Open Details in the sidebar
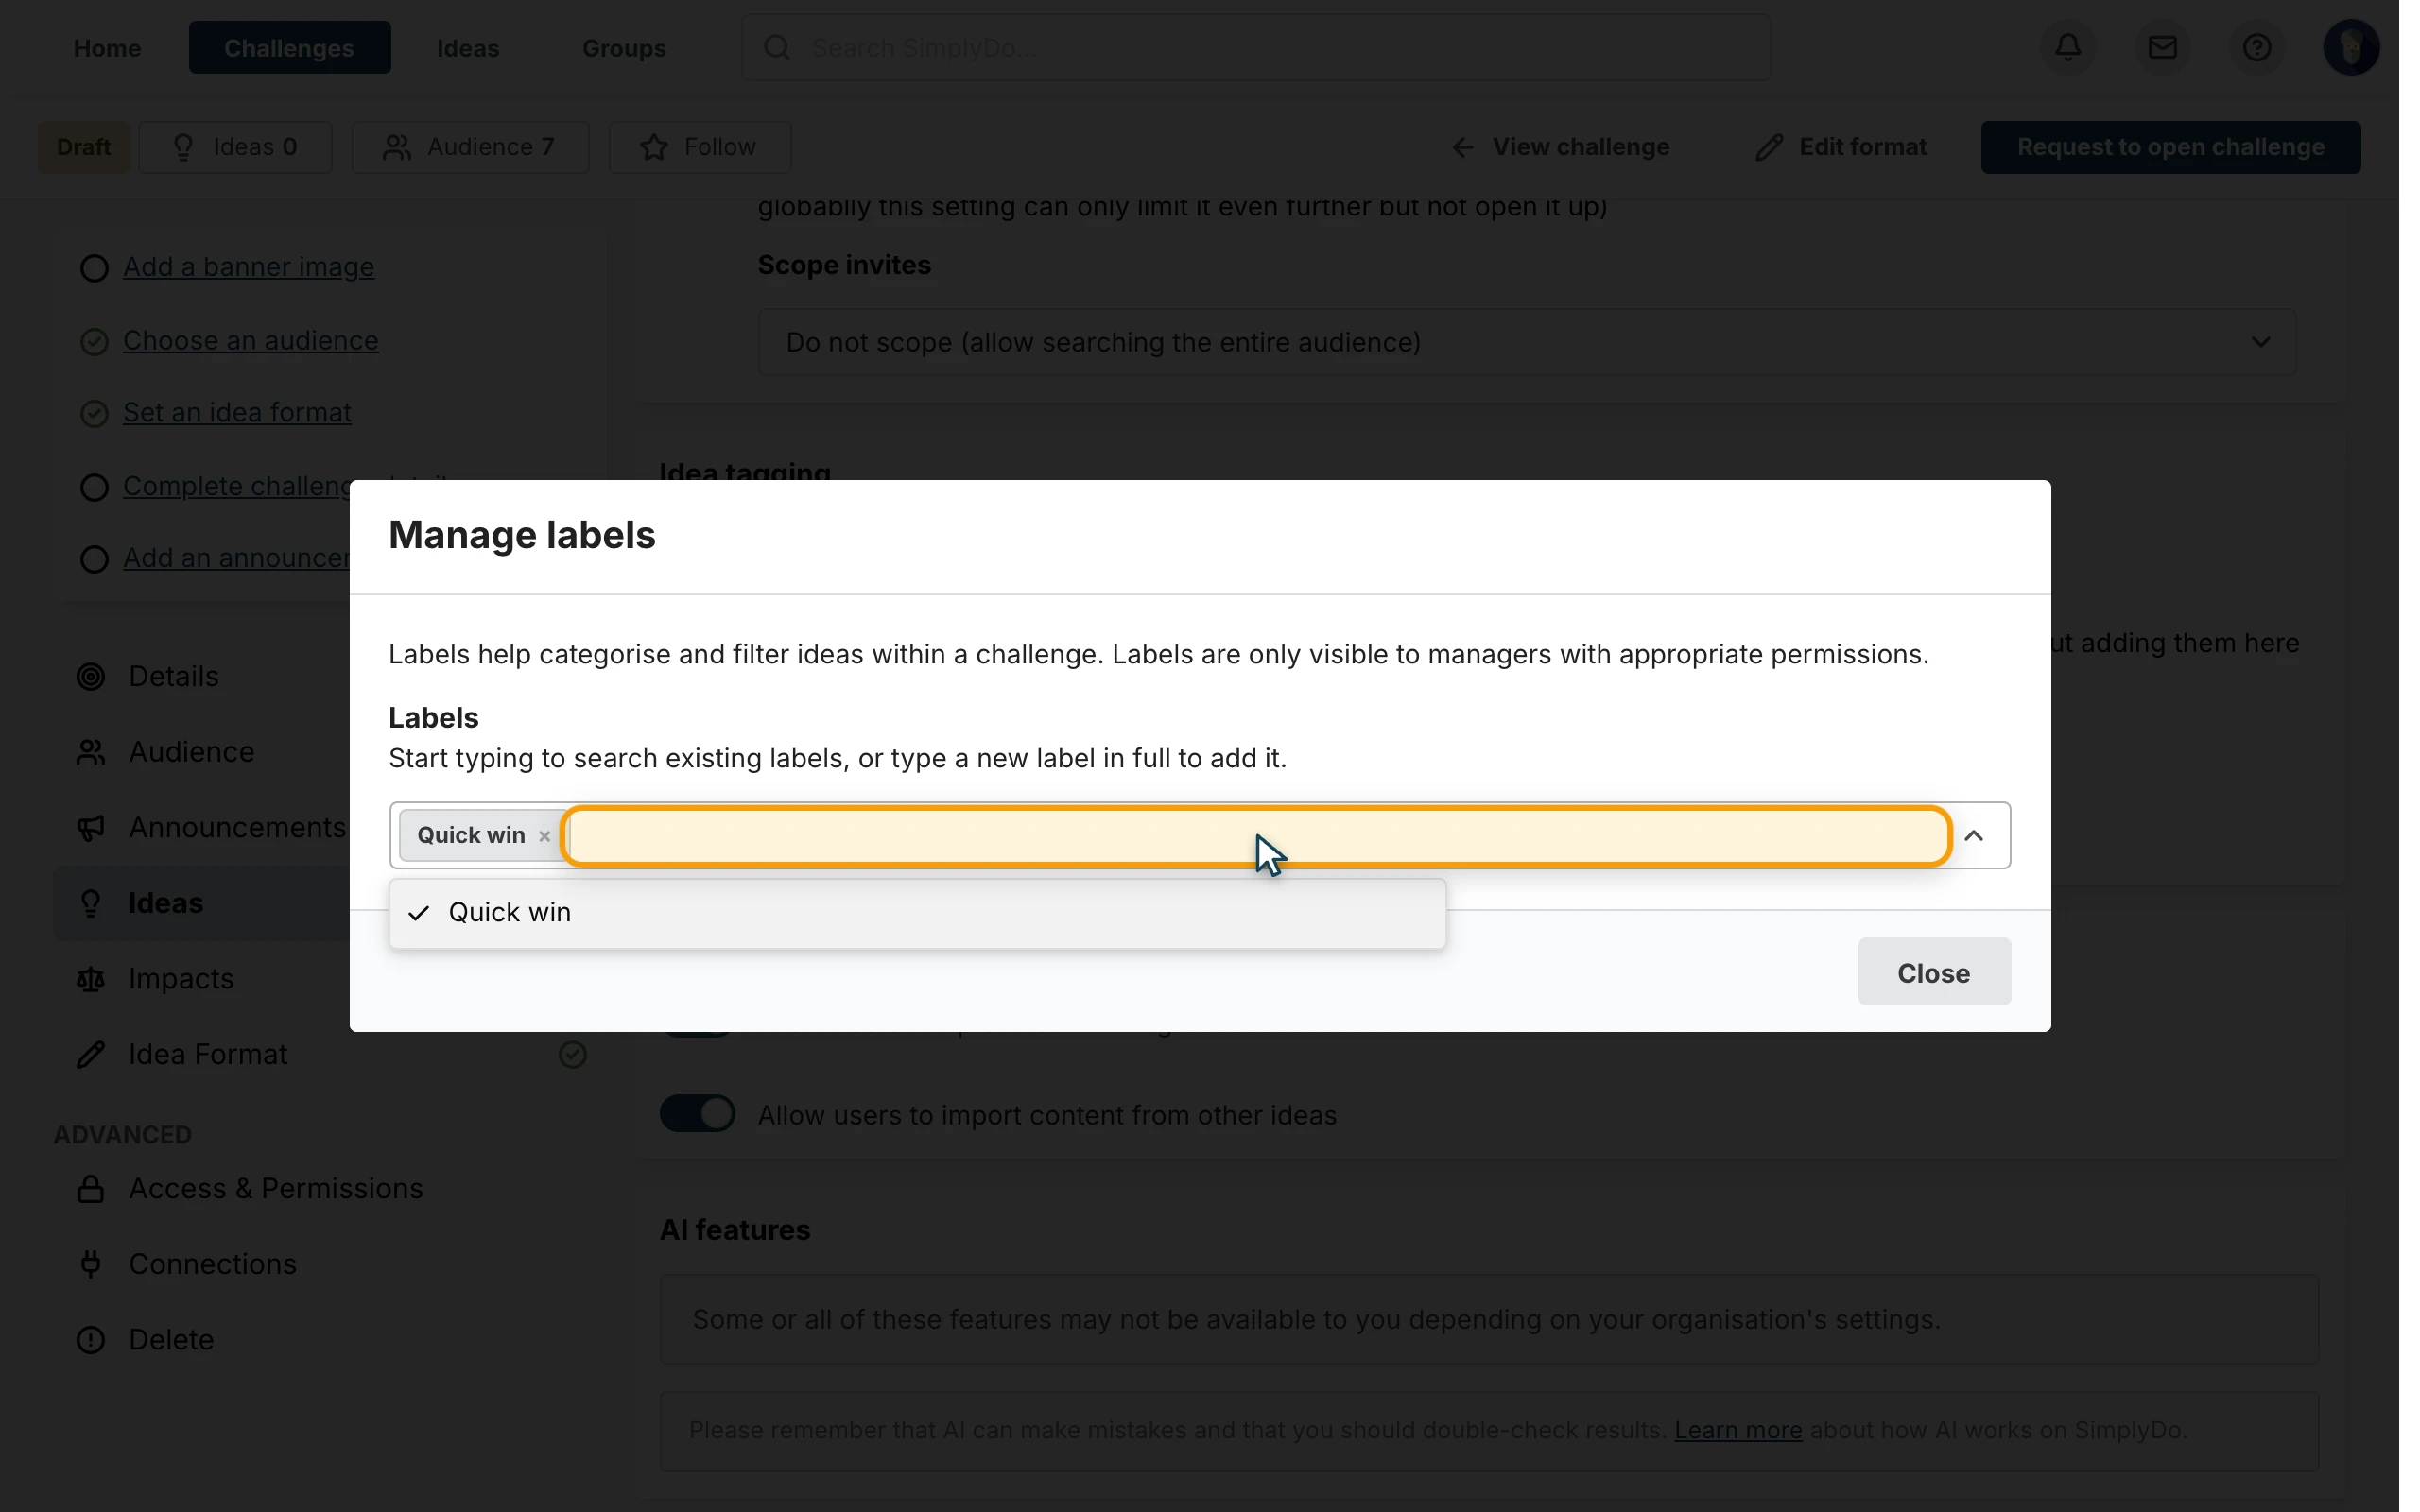Screen dimensions: 2420x1512 click(x=173, y=676)
